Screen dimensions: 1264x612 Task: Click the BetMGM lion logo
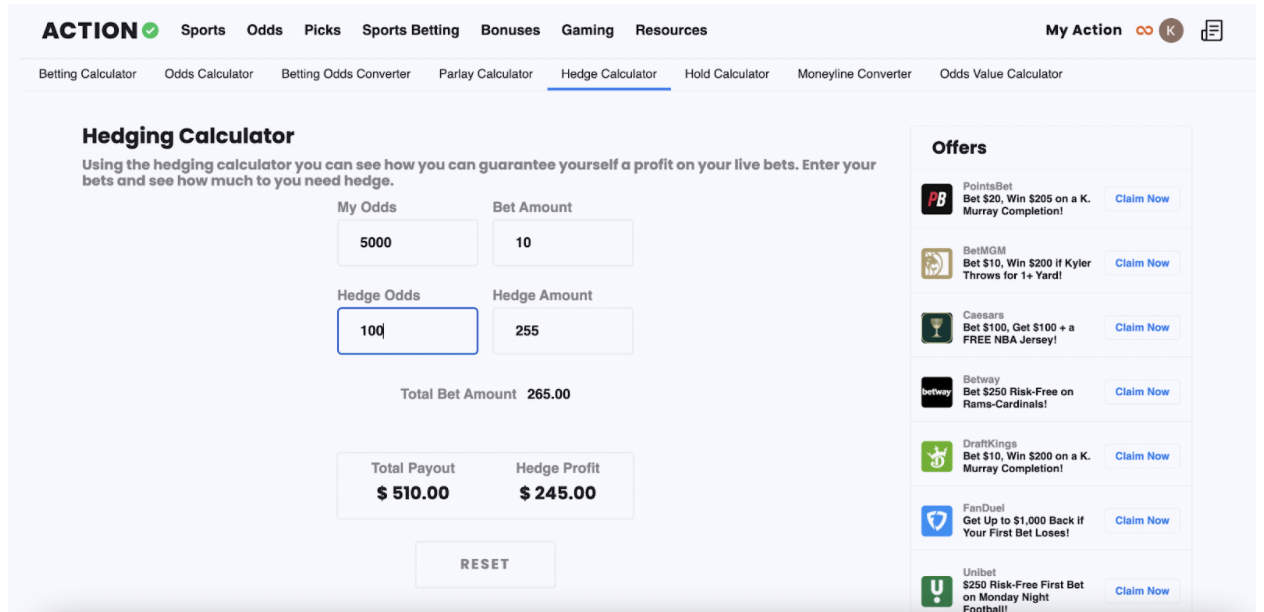pos(936,263)
